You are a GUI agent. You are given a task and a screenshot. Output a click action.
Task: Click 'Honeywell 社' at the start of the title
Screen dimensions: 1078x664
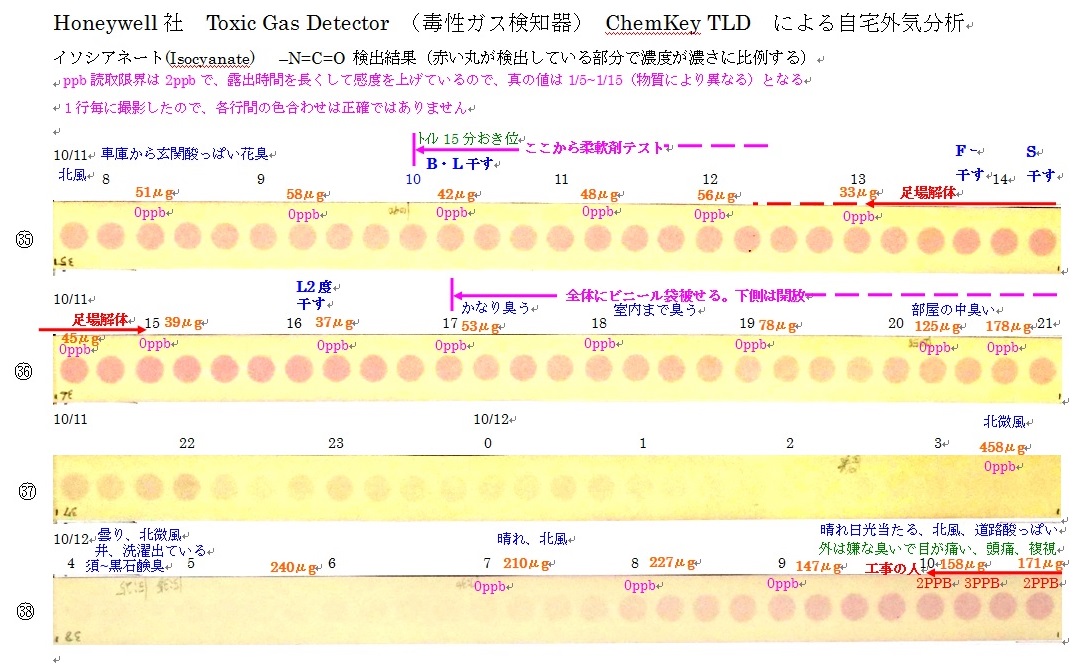pyautogui.click(x=118, y=23)
